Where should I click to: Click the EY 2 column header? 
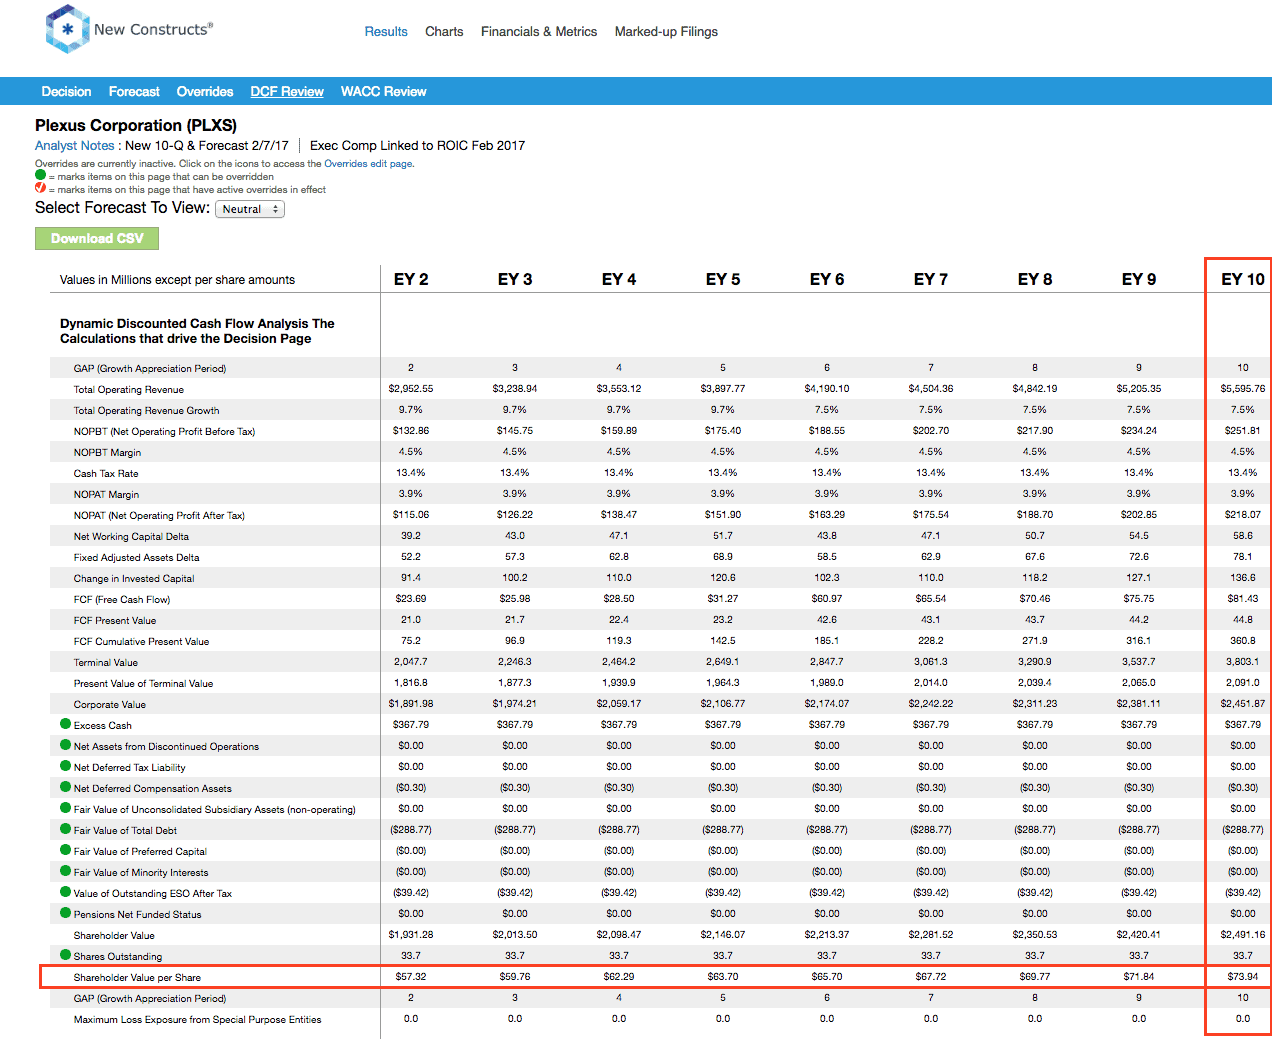coord(411,279)
